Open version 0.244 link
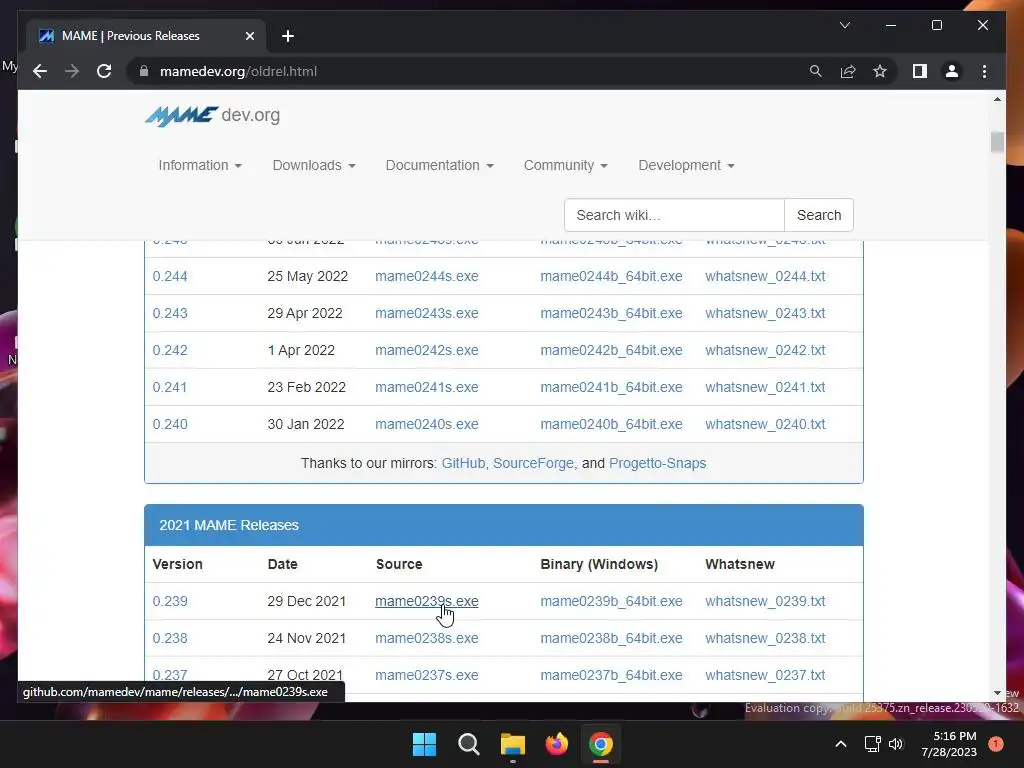This screenshot has width=1024, height=768. (x=170, y=276)
